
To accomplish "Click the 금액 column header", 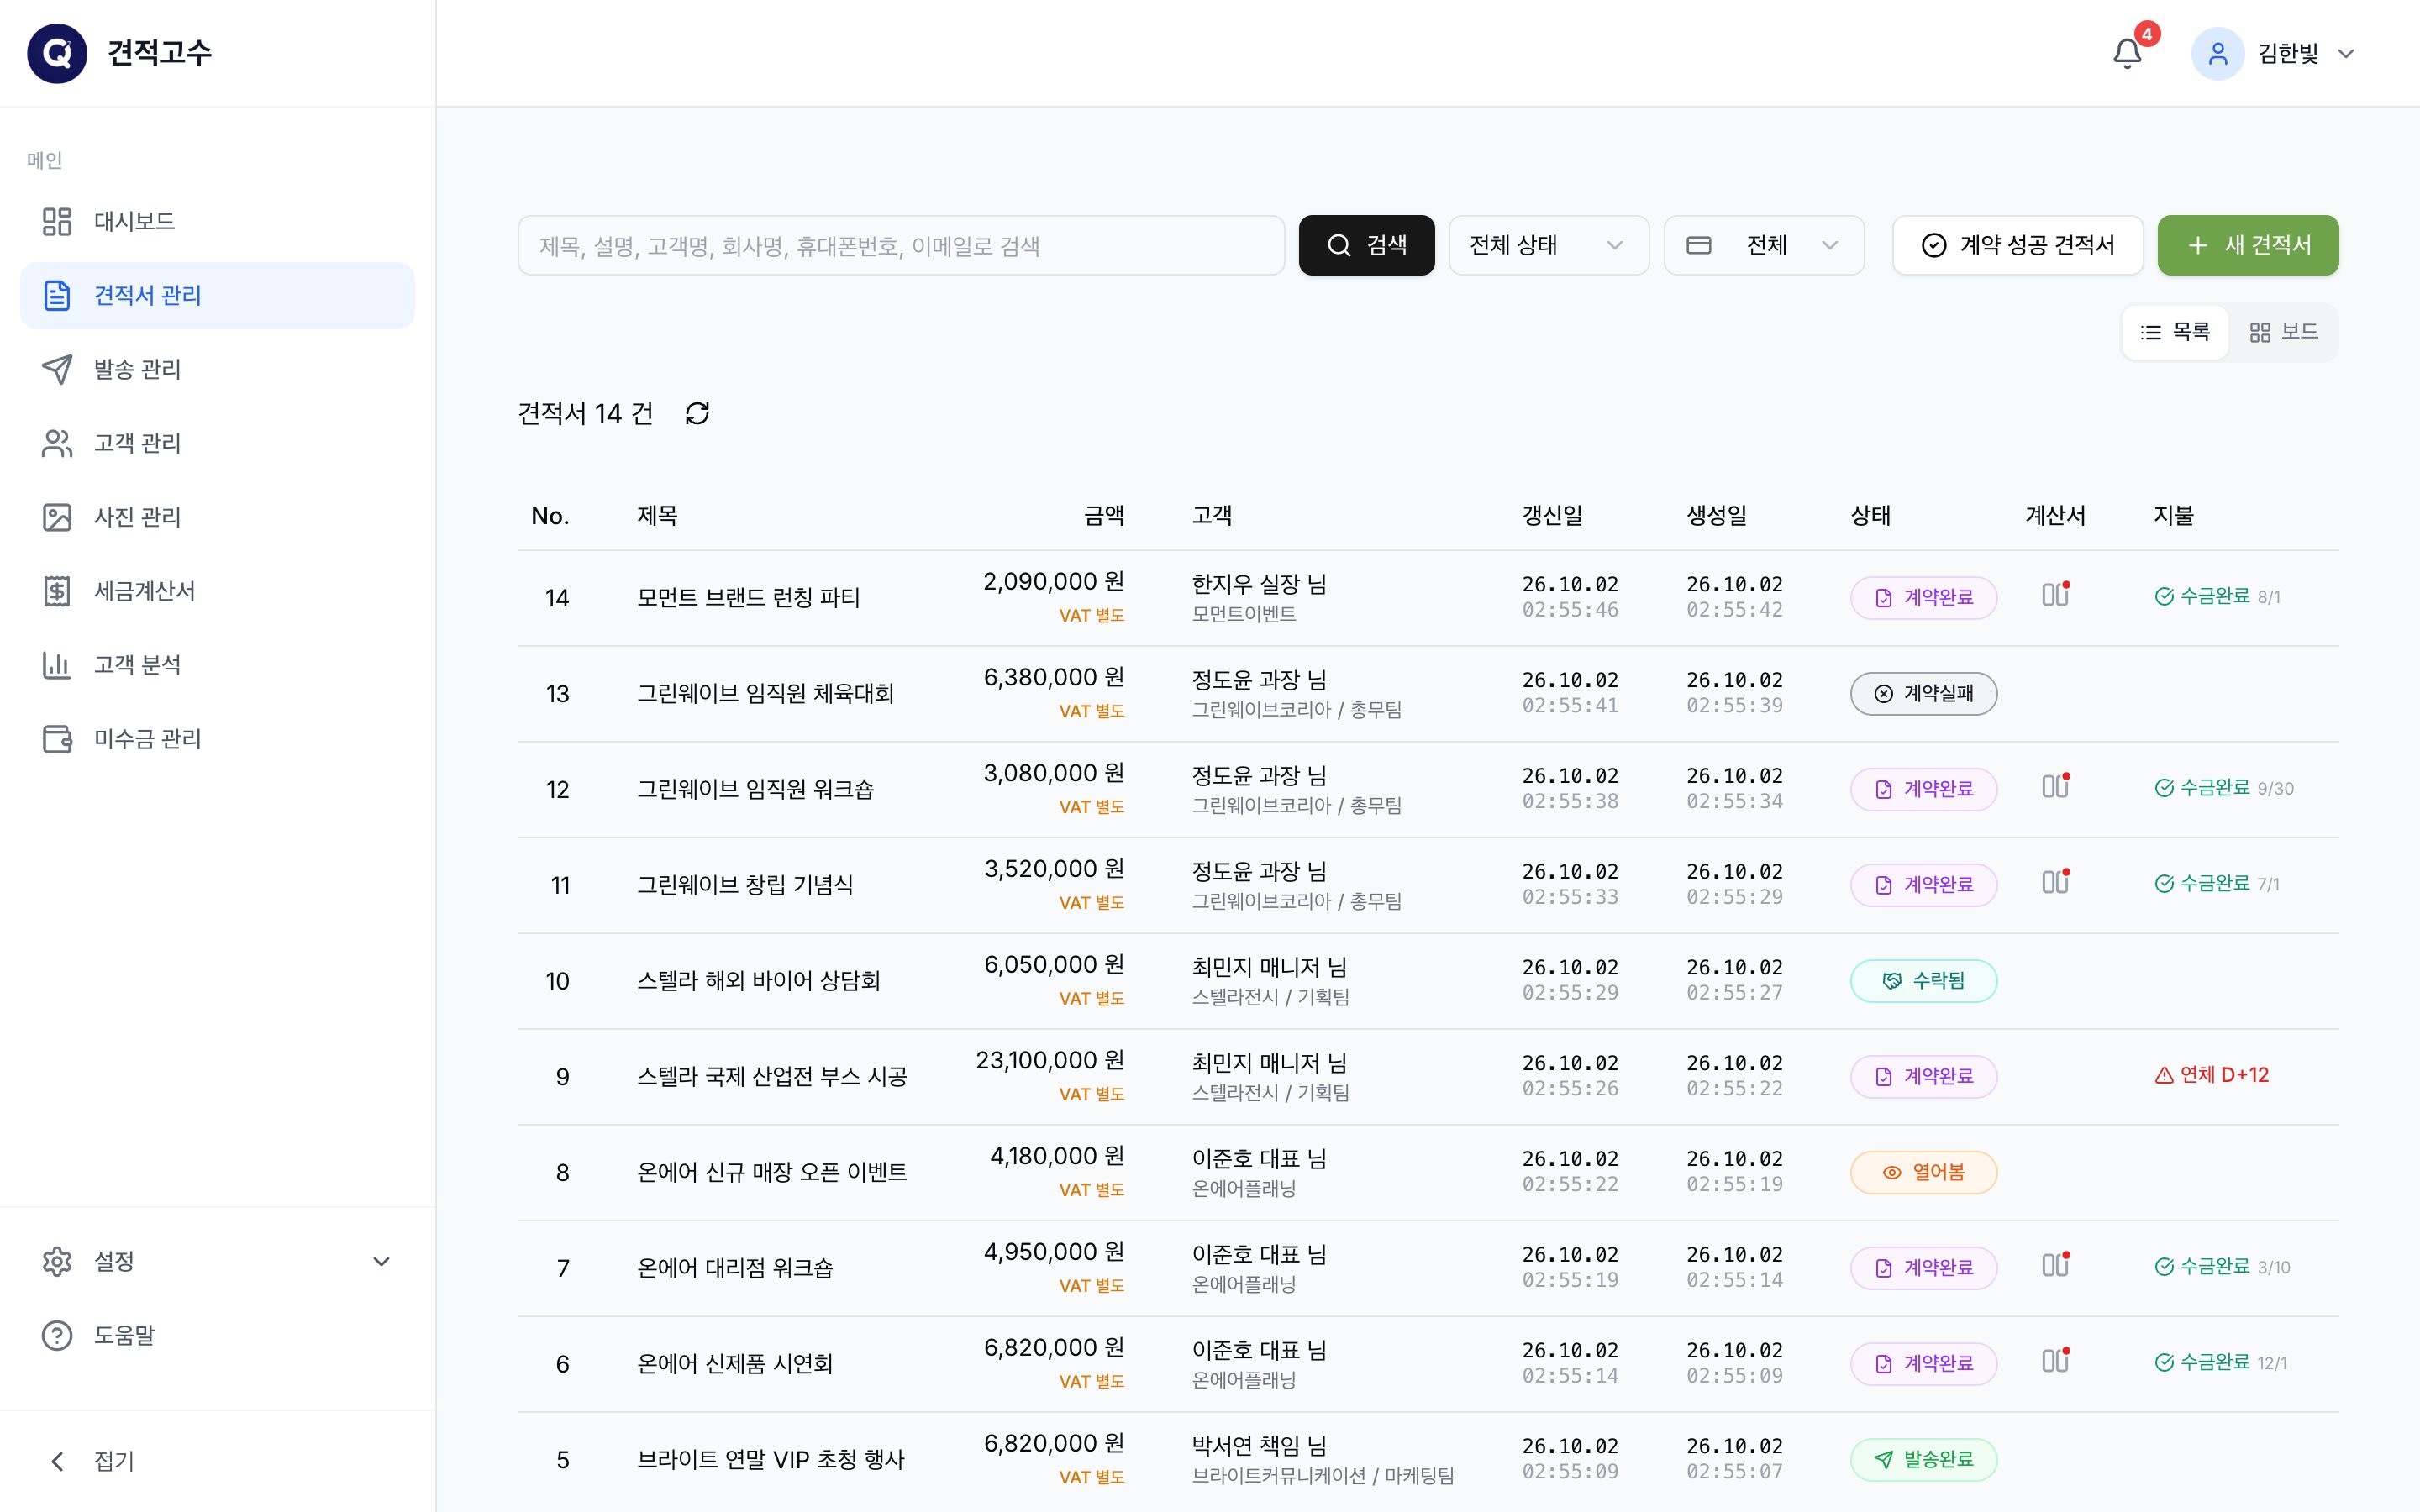I will pyautogui.click(x=1104, y=515).
